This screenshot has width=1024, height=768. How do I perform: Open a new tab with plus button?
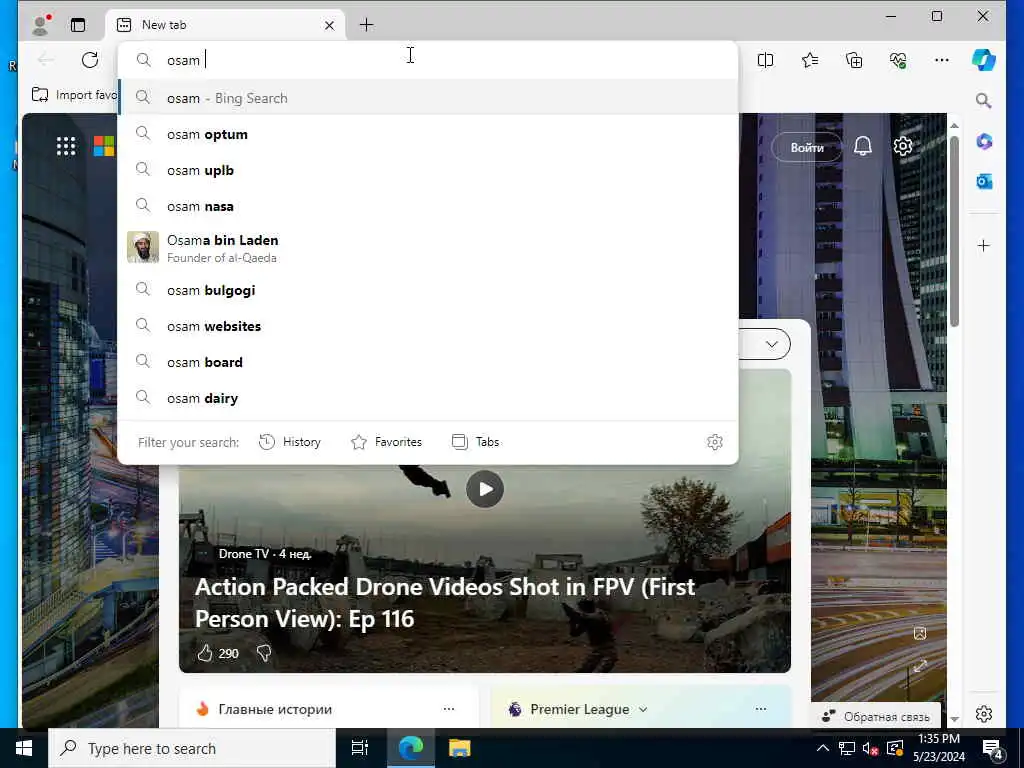coord(366,25)
